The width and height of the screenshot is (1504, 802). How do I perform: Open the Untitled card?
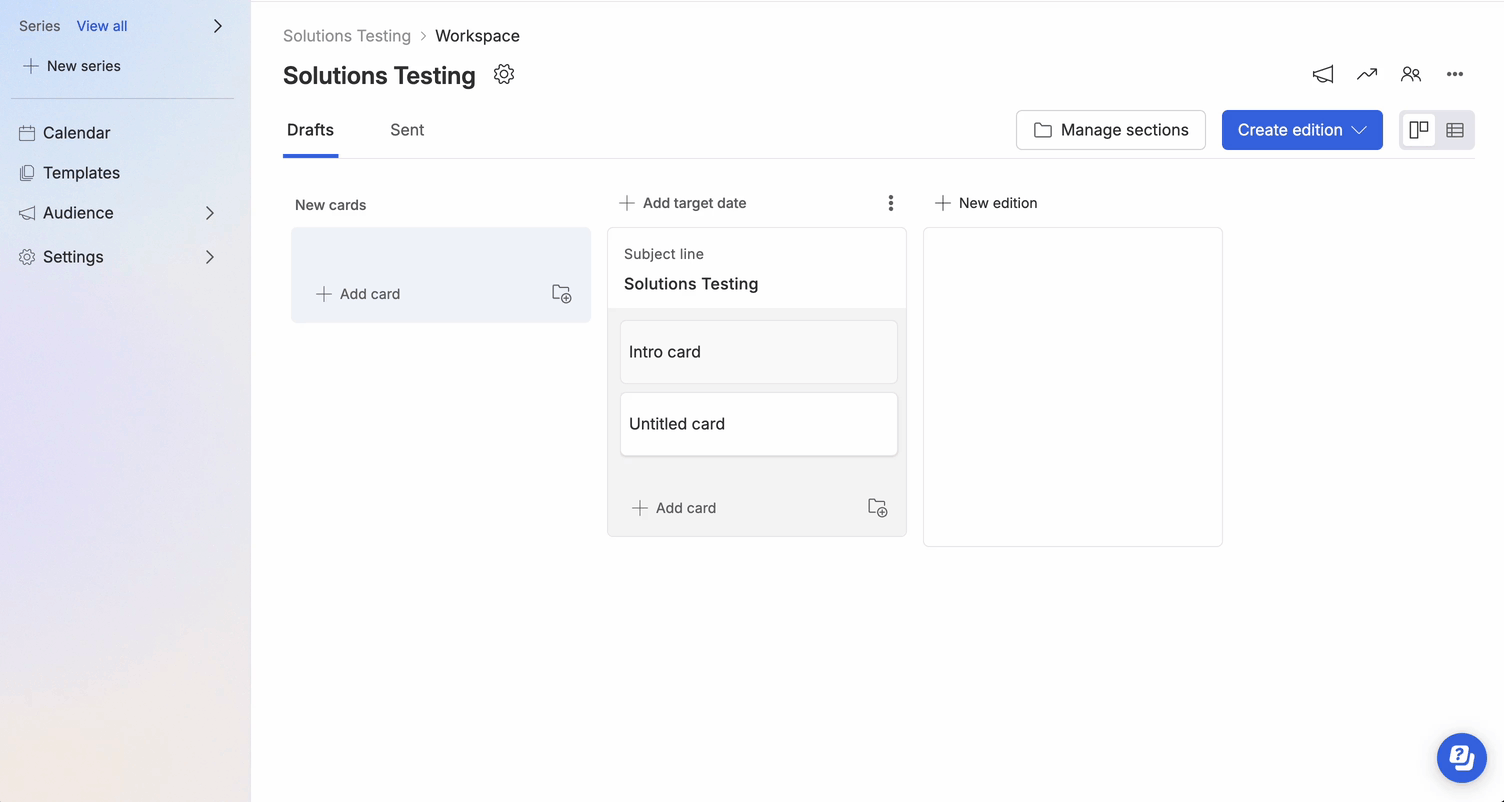[759, 424]
